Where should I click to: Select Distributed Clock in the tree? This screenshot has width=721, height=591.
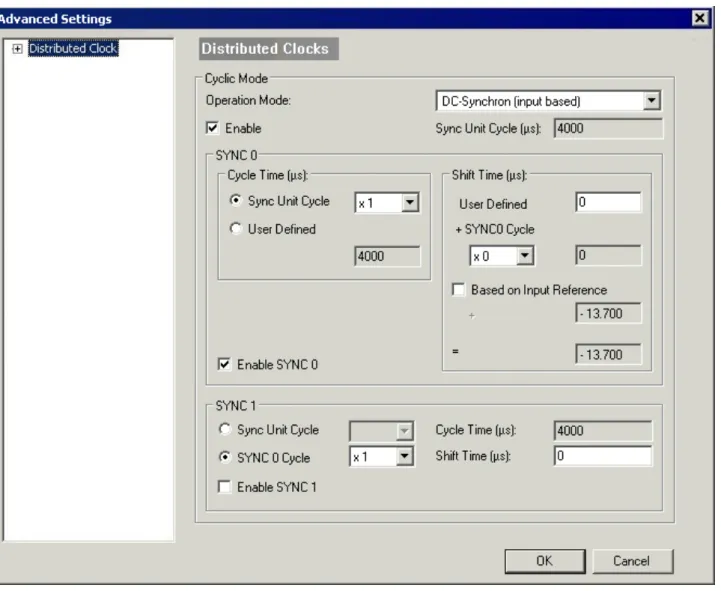click(x=73, y=48)
